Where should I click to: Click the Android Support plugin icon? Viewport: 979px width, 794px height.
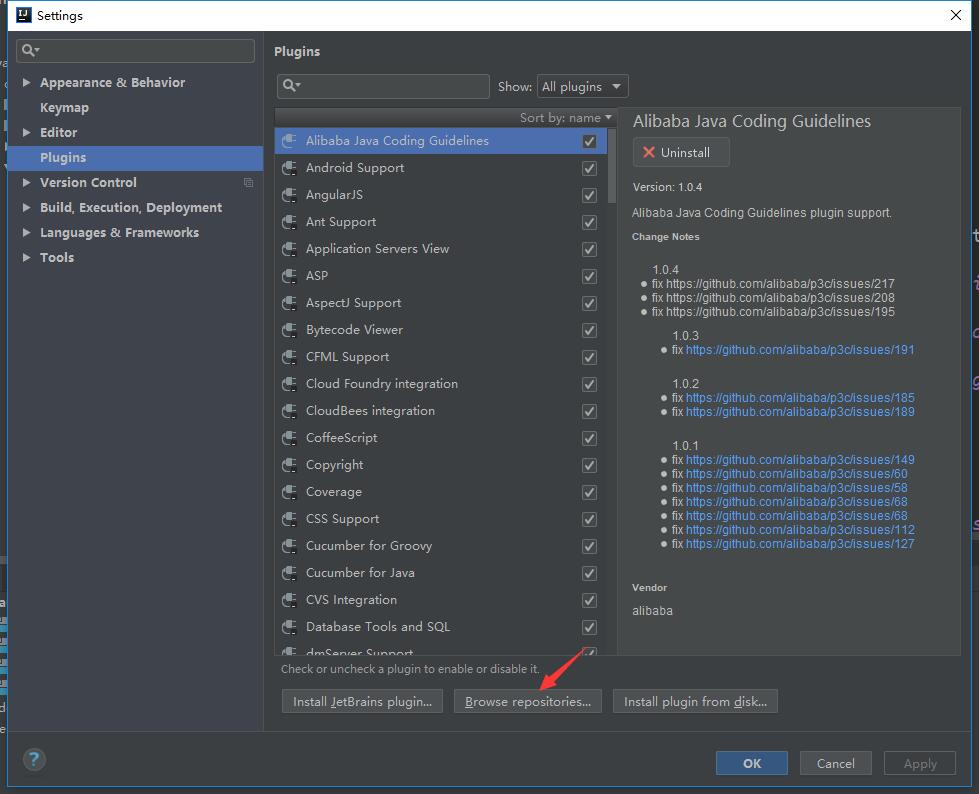click(x=289, y=168)
